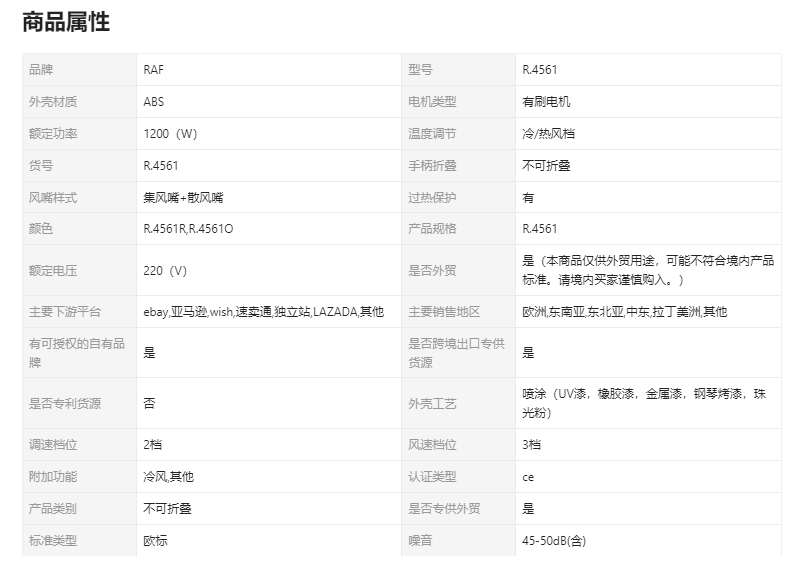Click the 手柄折叠 label
This screenshot has width=802, height=566.
432,166
